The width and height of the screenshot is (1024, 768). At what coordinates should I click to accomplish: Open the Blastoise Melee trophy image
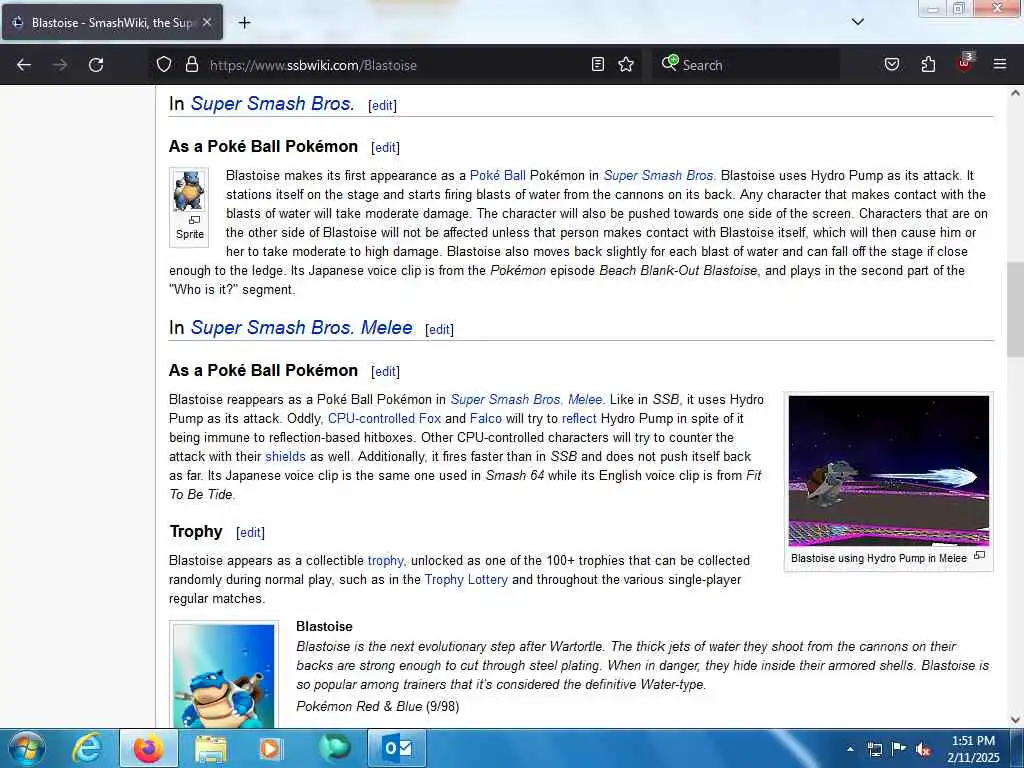(x=224, y=676)
